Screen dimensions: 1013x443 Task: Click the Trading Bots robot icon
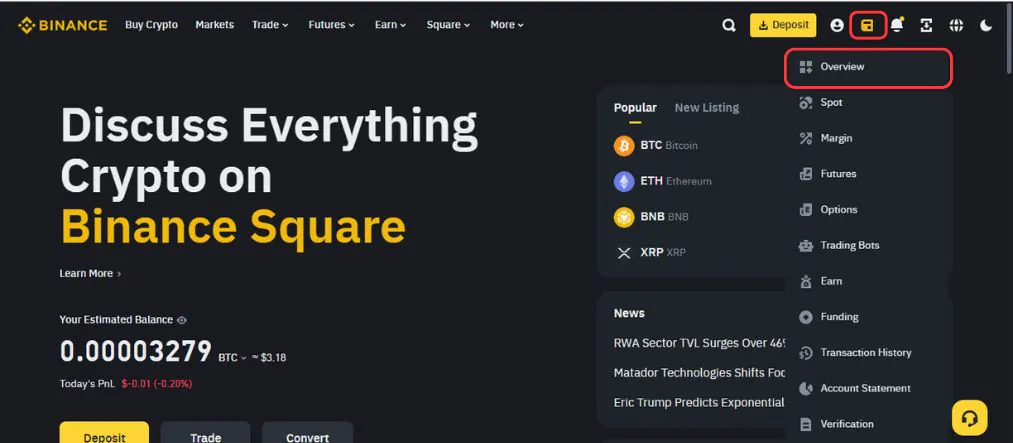click(806, 245)
